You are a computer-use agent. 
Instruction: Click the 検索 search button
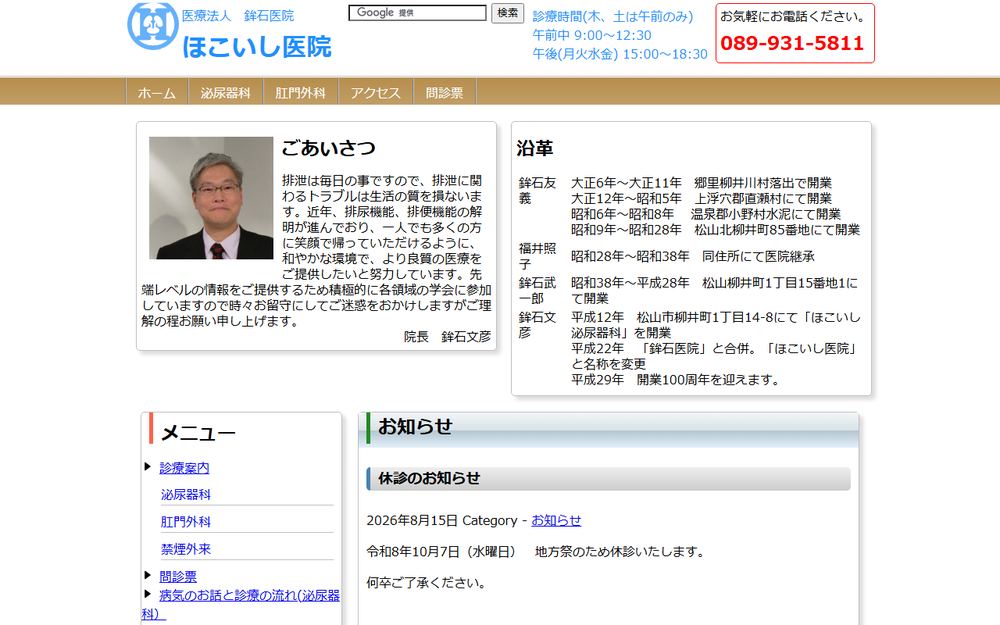(x=508, y=13)
